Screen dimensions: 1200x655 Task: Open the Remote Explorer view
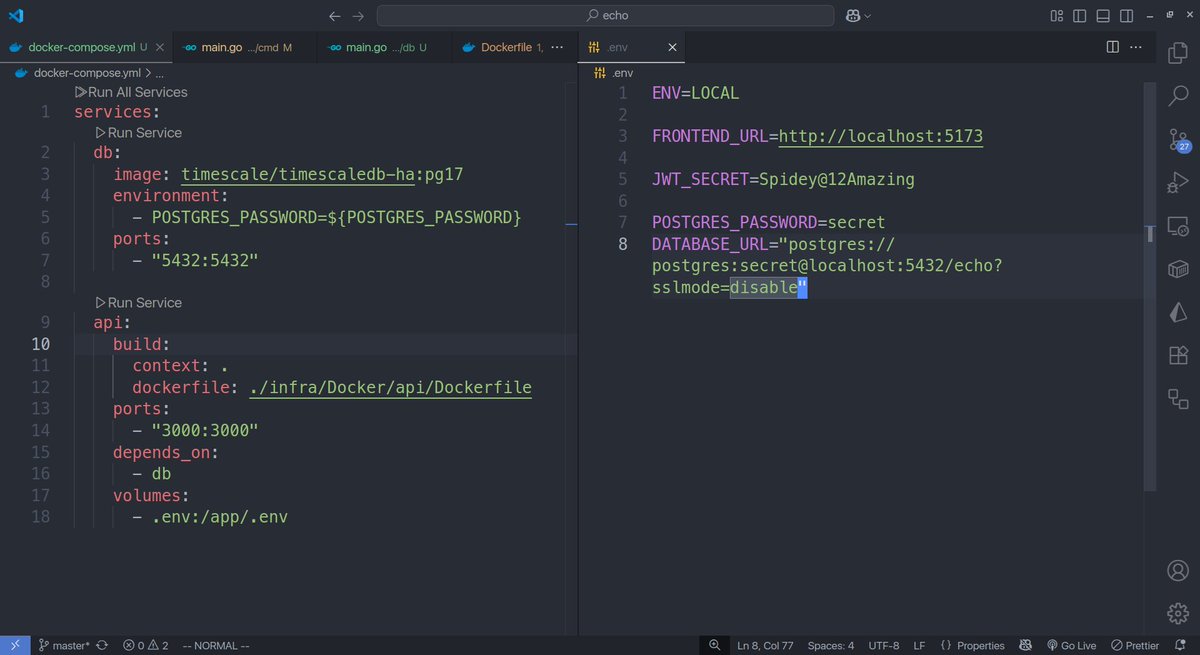click(1178, 226)
